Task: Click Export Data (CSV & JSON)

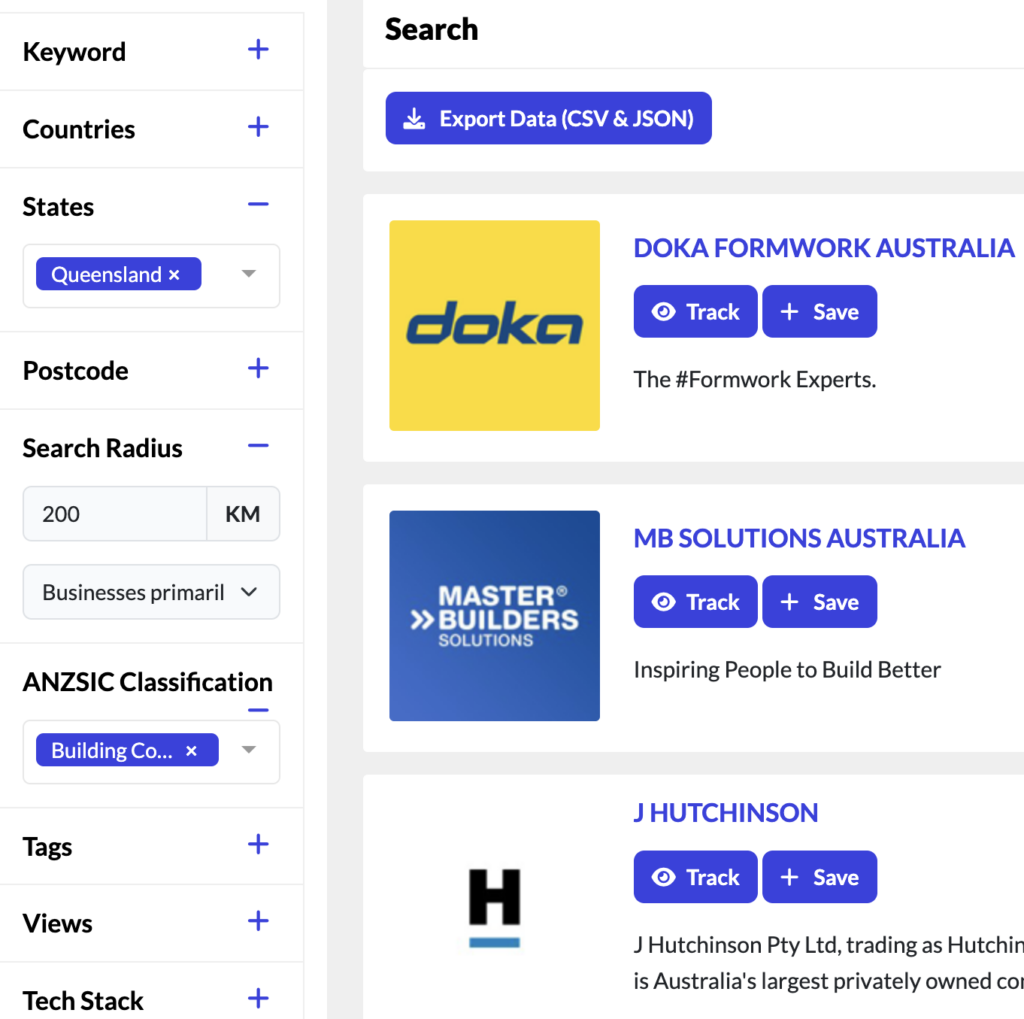Action: click(x=548, y=118)
